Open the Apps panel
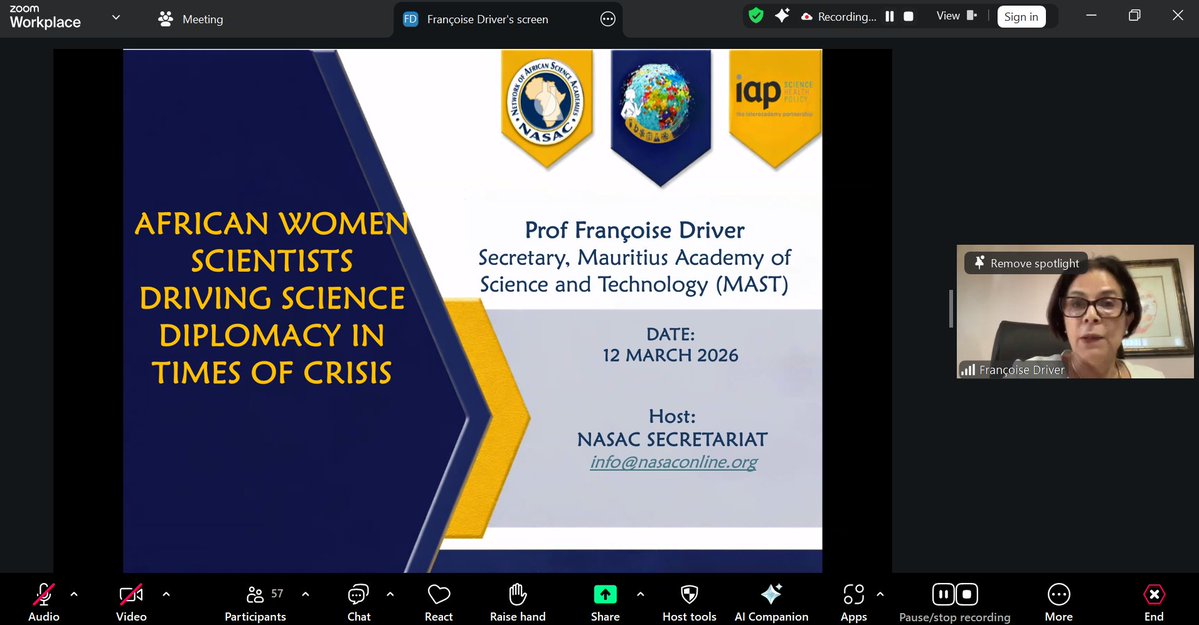This screenshot has height=625, width=1199. click(853, 598)
